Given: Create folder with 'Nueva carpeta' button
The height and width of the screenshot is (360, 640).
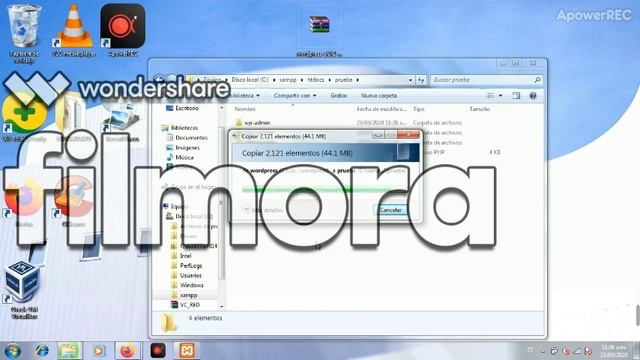Looking at the screenshot, I should coord(379,96).
